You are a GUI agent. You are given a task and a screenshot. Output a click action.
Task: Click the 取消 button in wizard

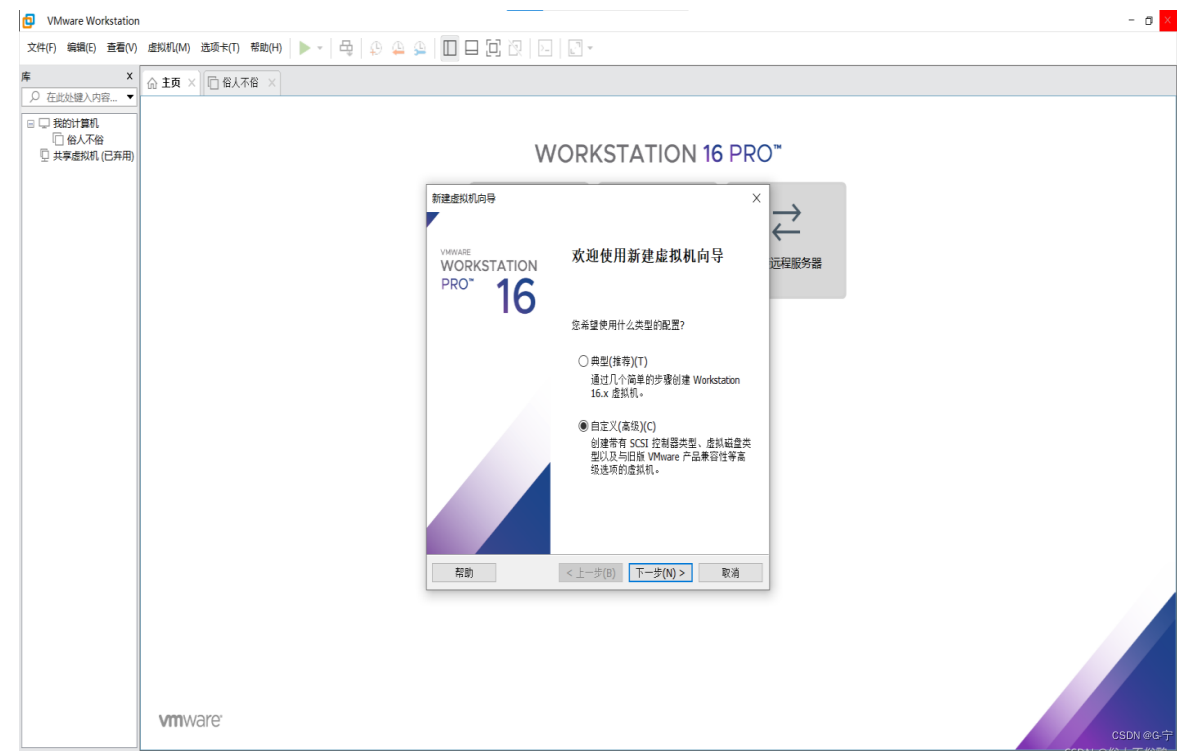pos(730,573)
